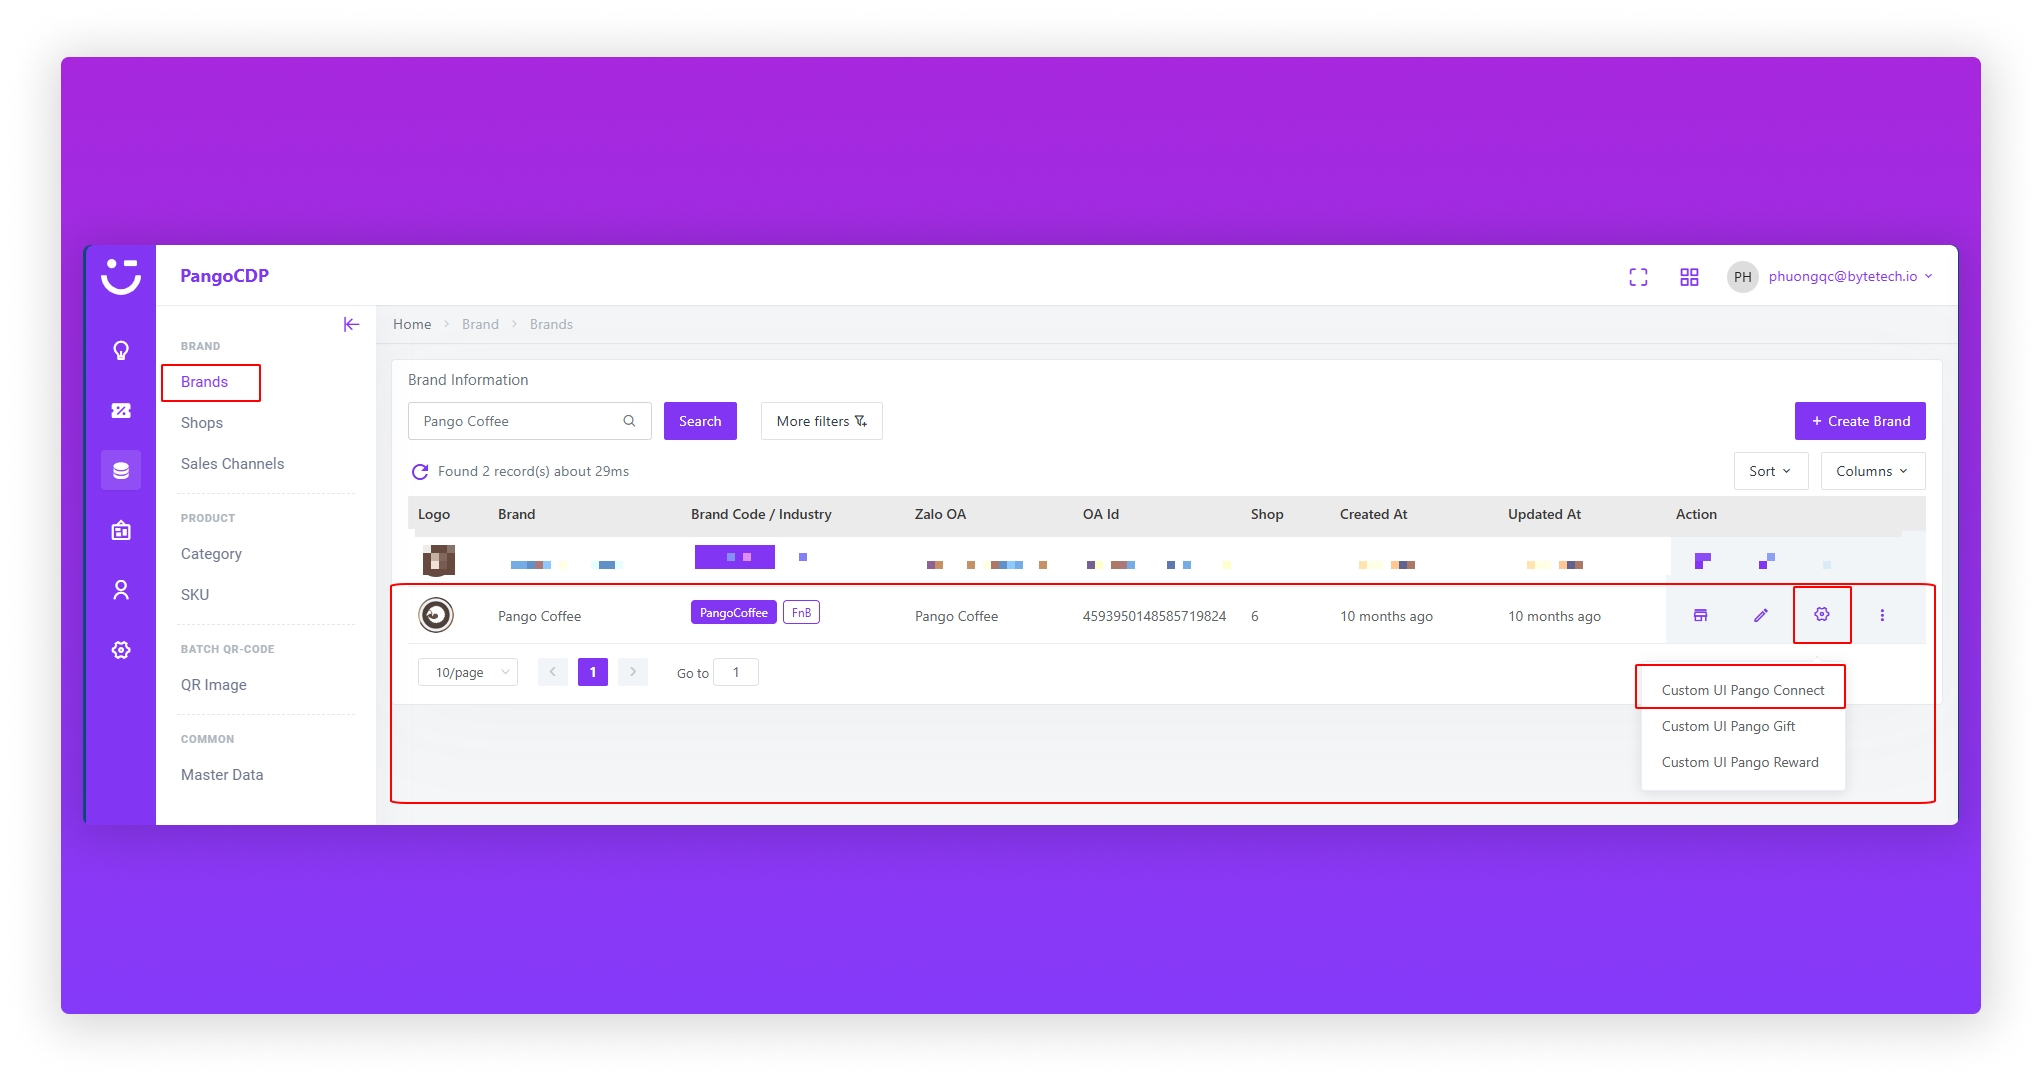This screenshot has height=1081, width=2044.
Task: Click the pencil edit icon for Pango Coffee
Action: point(1761,615)
